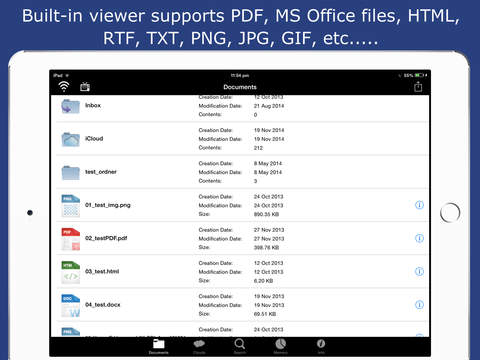Show info for 04_test.docx
This screenshot has width=480, height=360.
point(419,305)
